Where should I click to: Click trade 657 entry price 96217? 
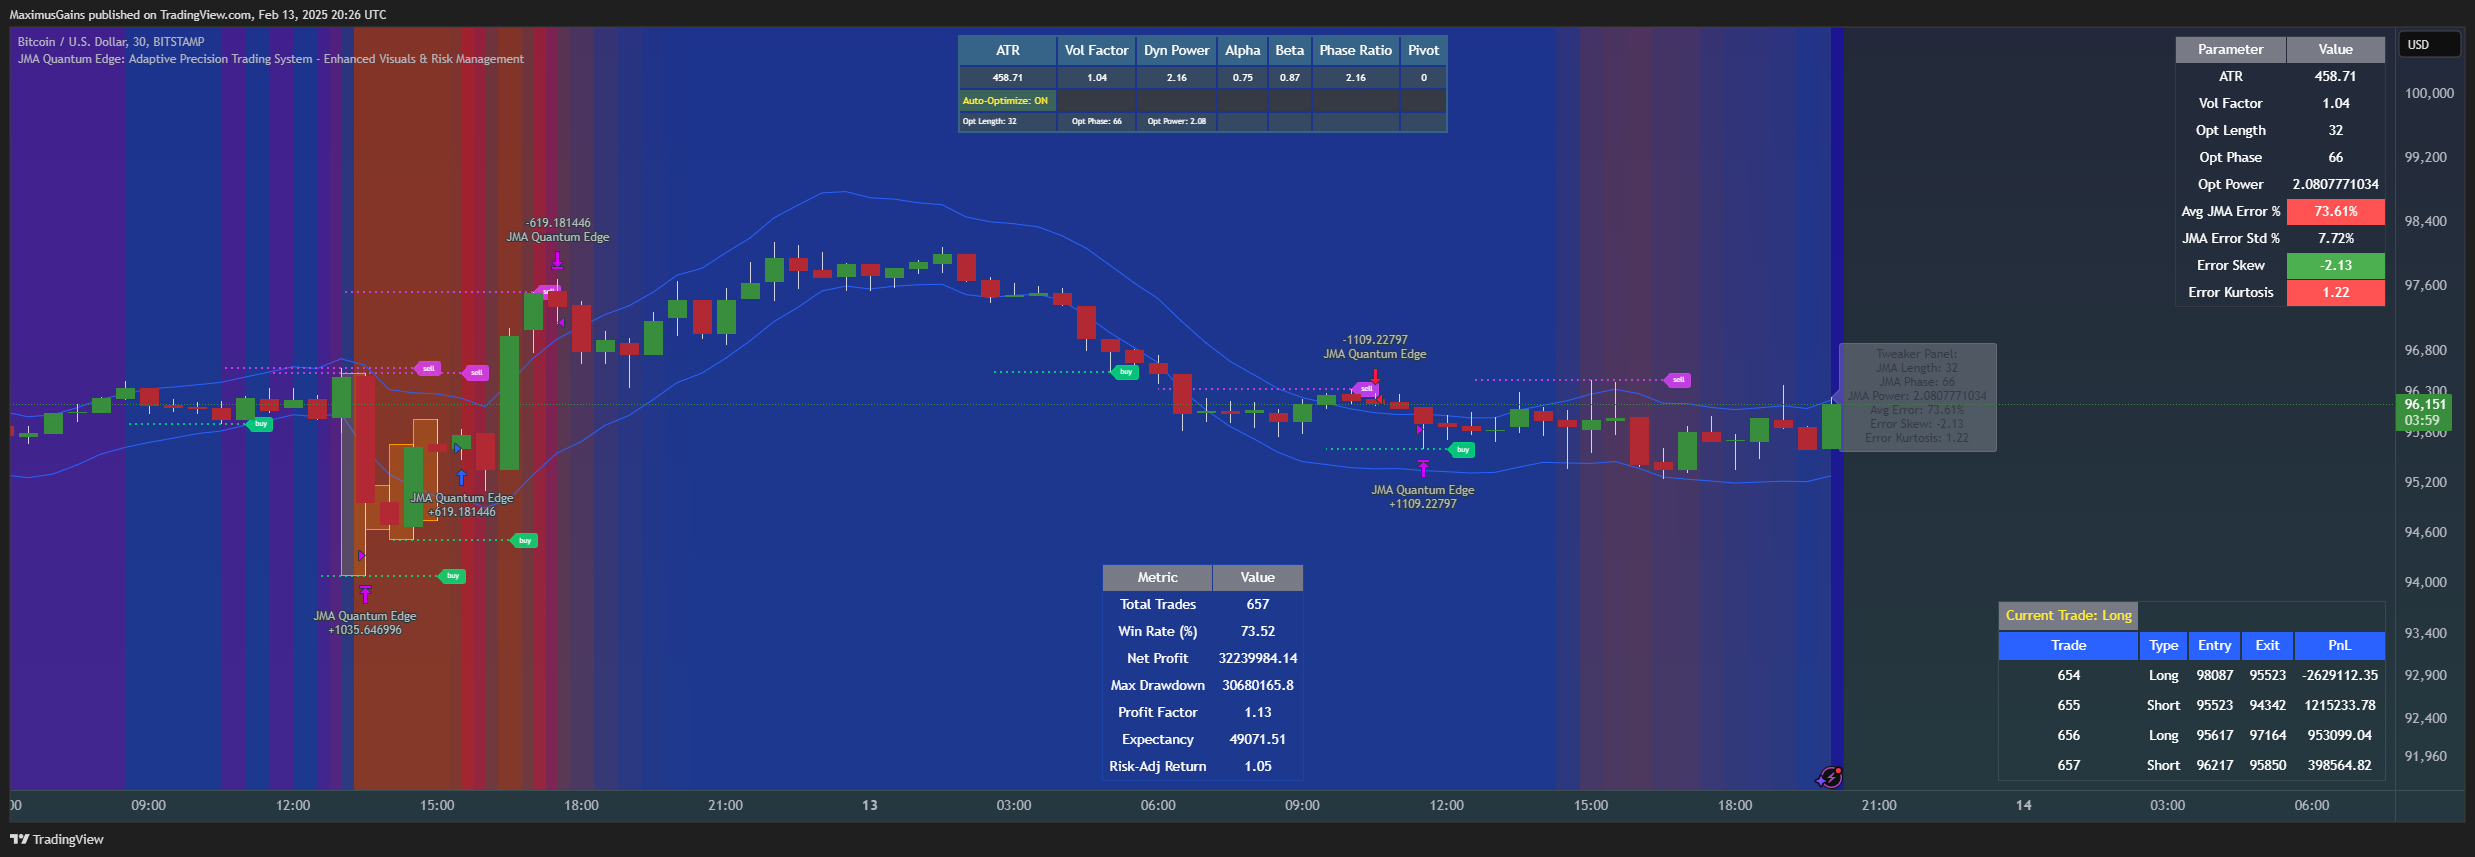pos(2215,766)
